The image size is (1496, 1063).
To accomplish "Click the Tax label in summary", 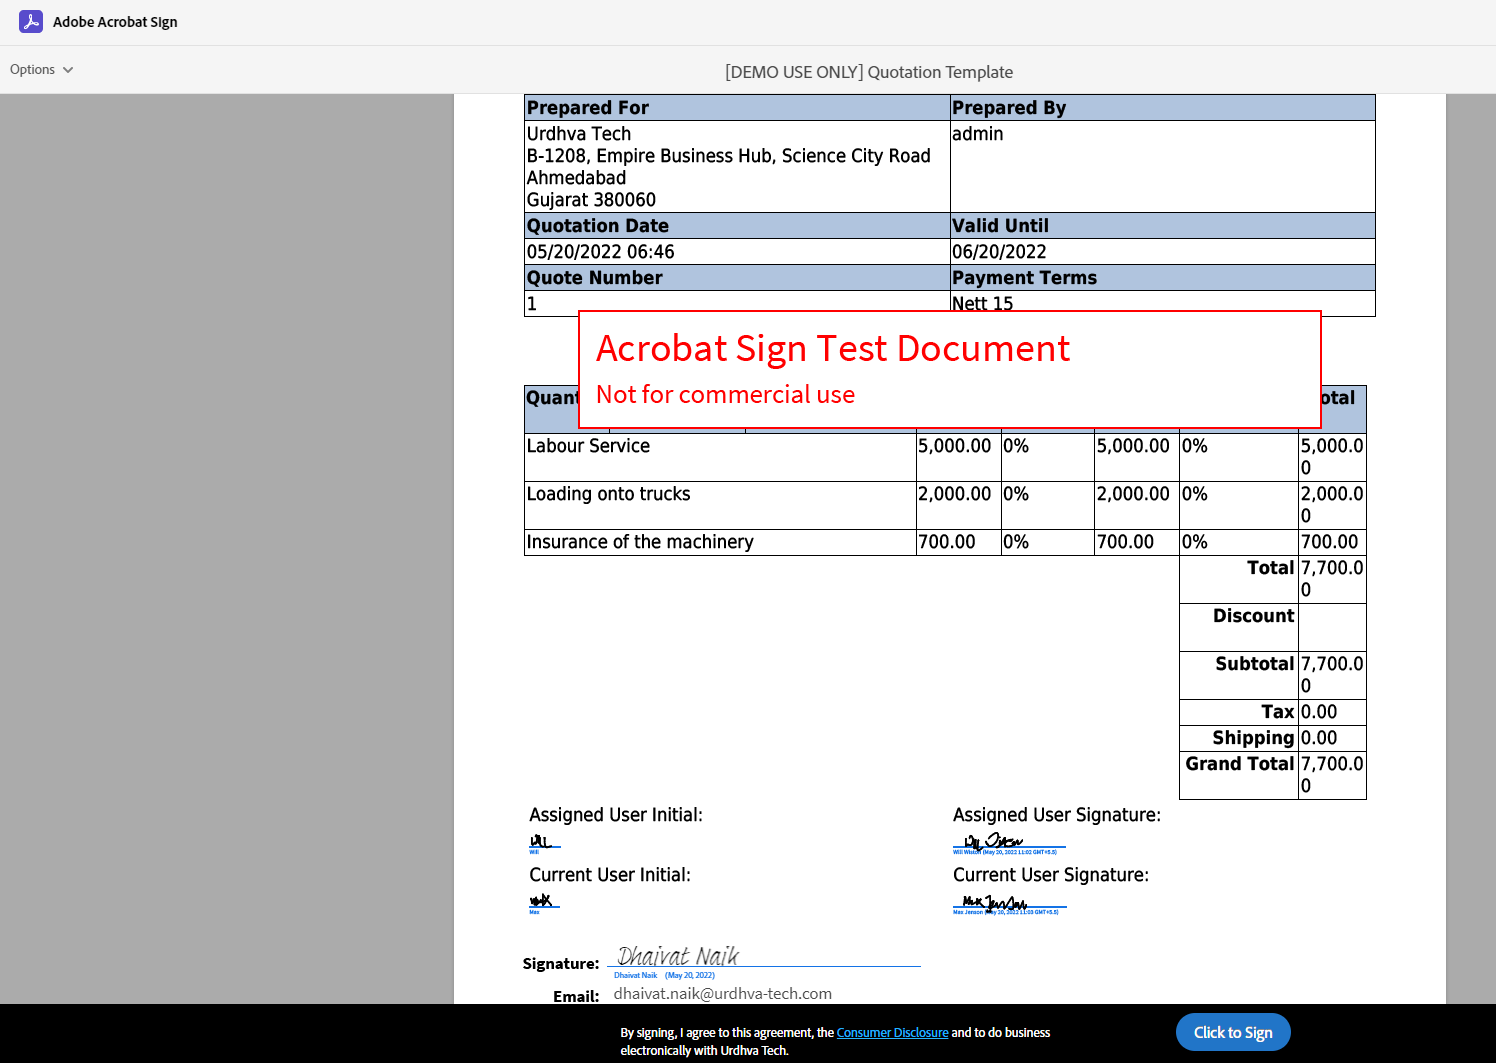I will 1278,712.
